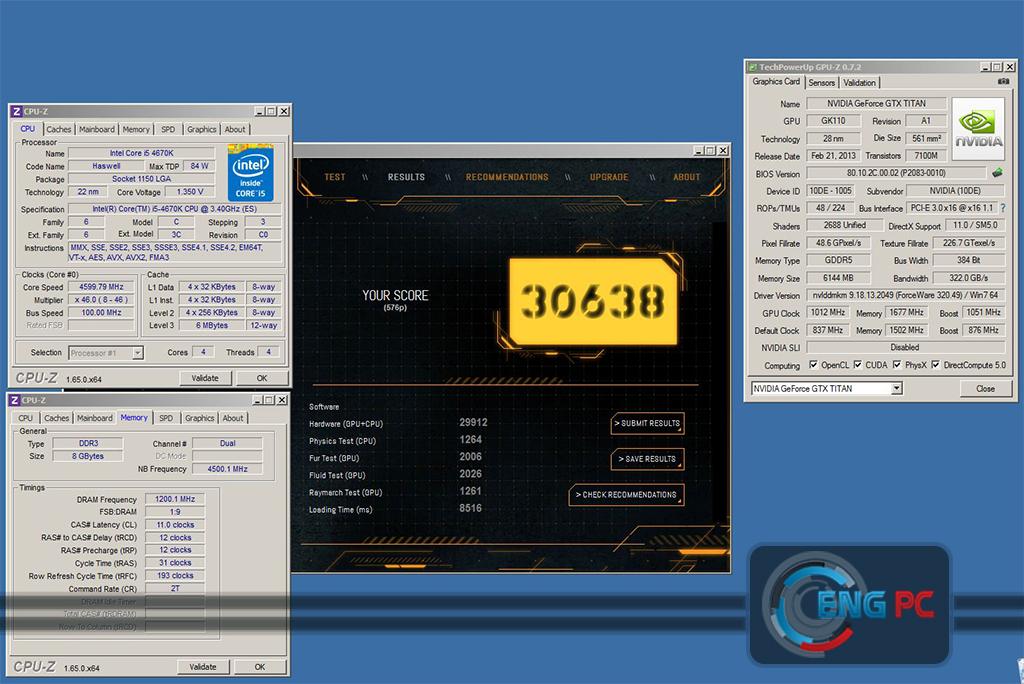The width and height of the screenshot is (1024, 684).
Task: Click CHECK RECOMMENDATIONS button
Action: [626, 495]
